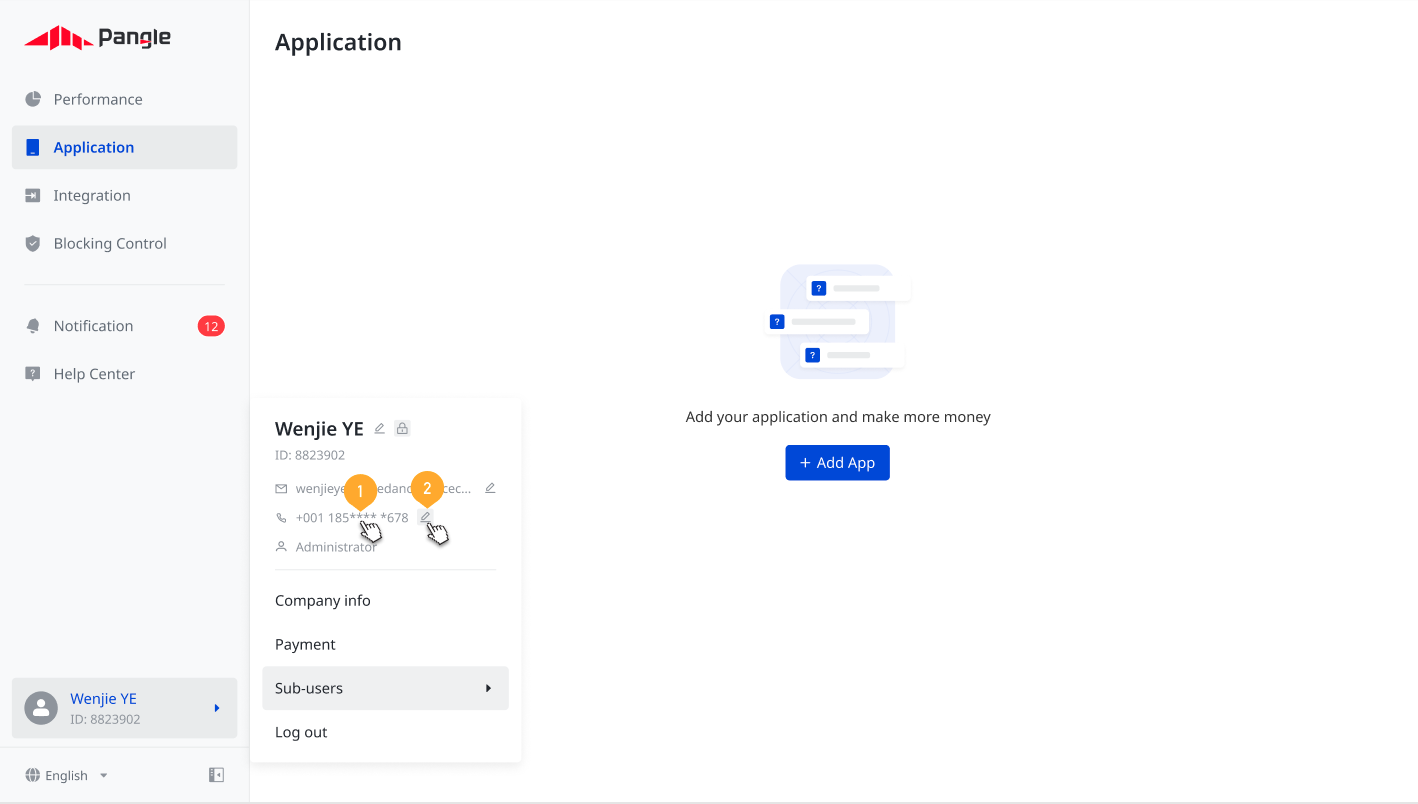The image size is (1418, 804).
Task: Open Notification center
Action: (x=124, y=326)
